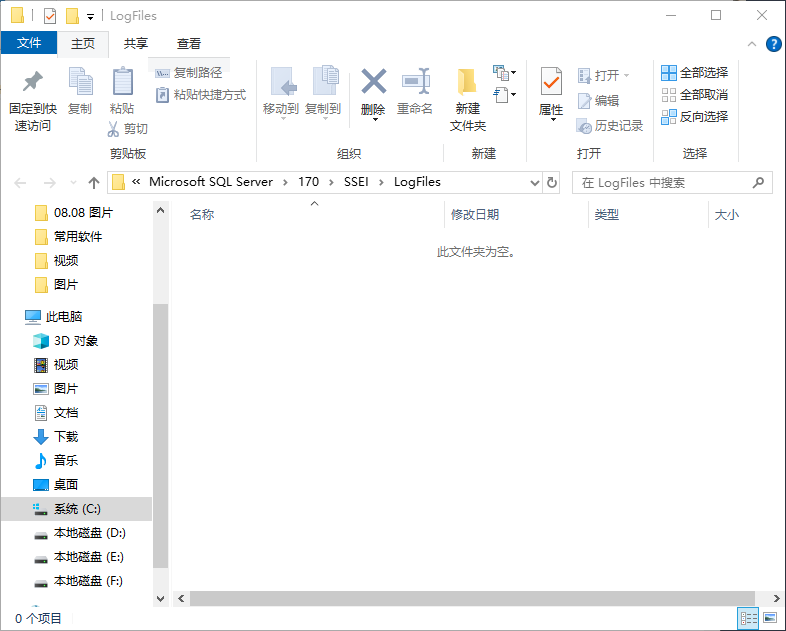Image resolution: width=786 pixels, height=631 pixels.
Task: Click the Delete (删除) X icon
Action: 373,81
